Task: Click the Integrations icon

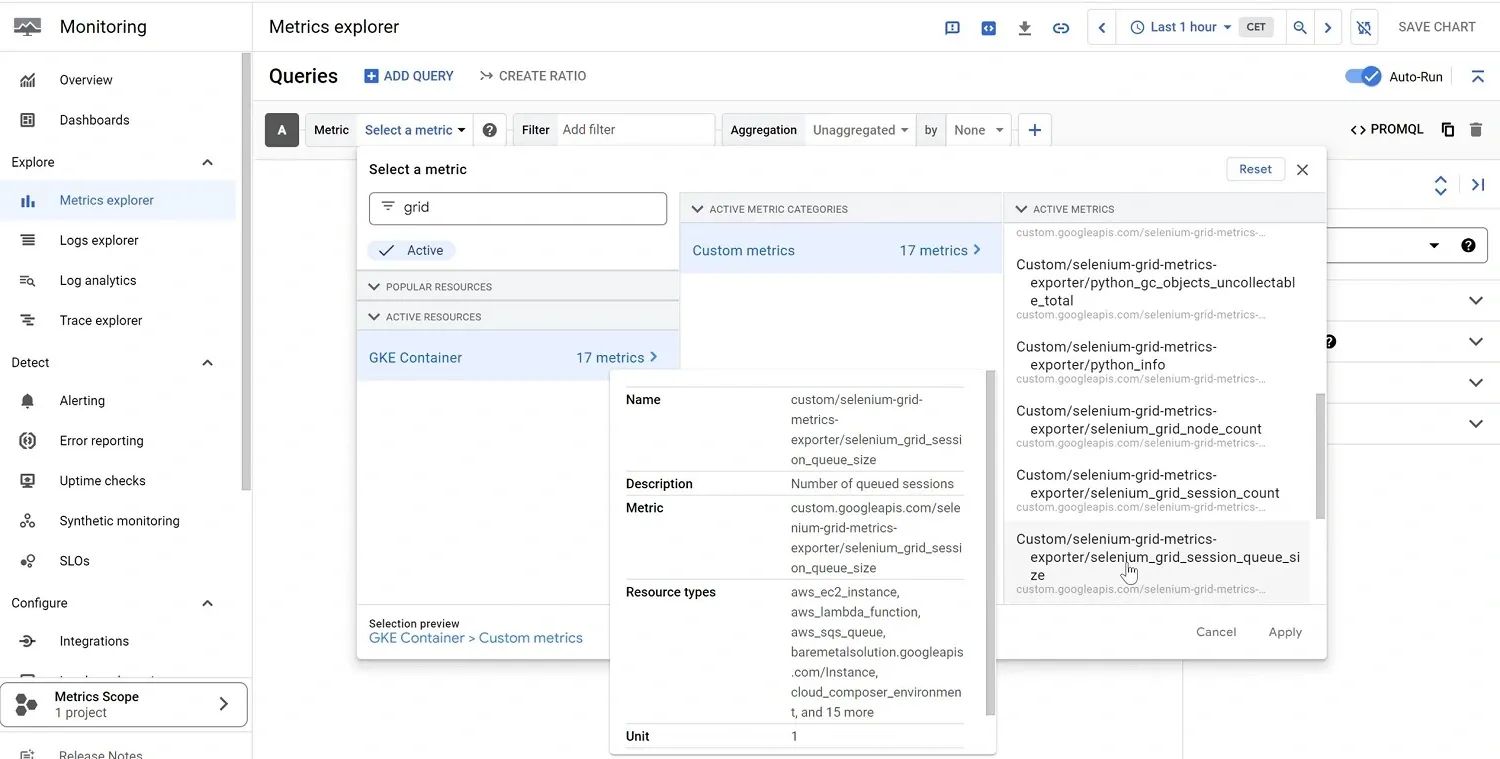Action: pos(28,641)
